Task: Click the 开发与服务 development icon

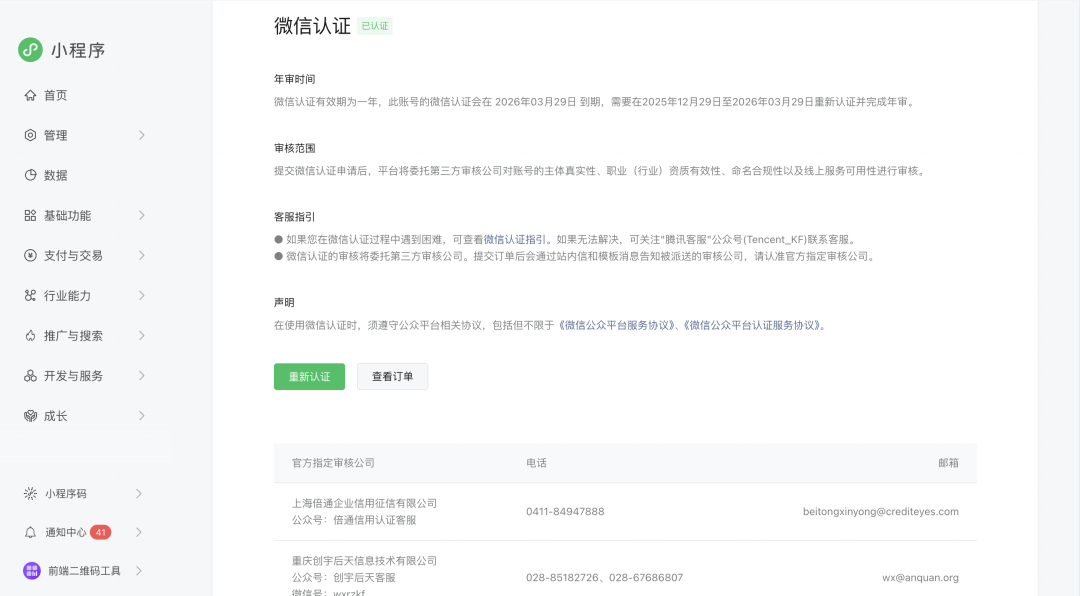Action: (x=30, y=375)
